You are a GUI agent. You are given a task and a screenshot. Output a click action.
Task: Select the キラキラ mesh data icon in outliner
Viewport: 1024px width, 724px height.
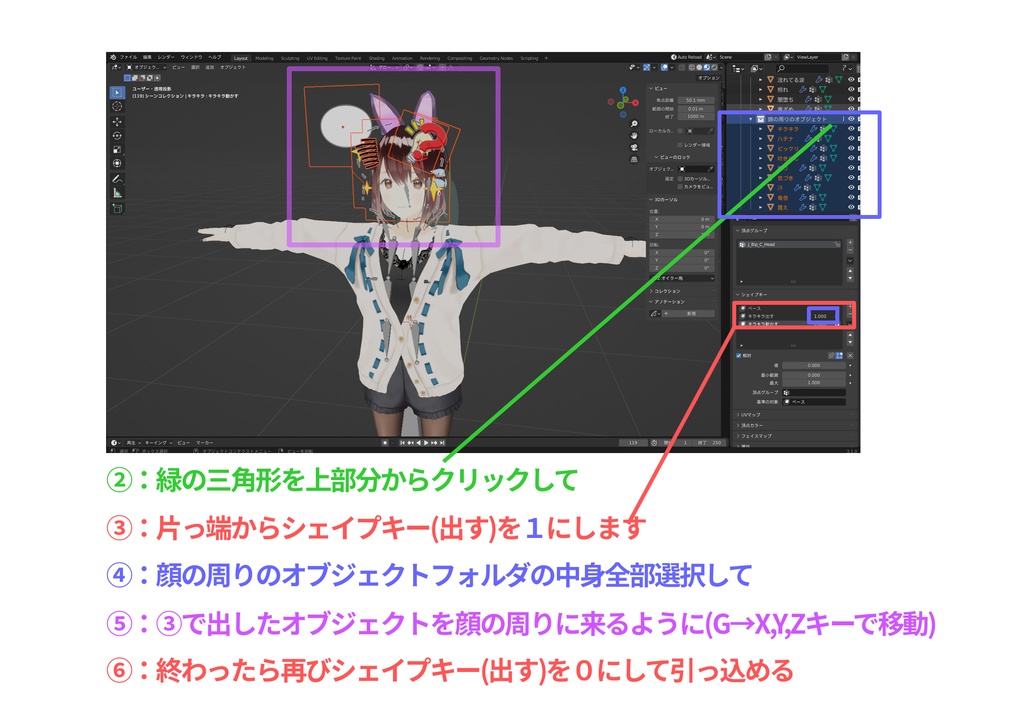point(832,129)
